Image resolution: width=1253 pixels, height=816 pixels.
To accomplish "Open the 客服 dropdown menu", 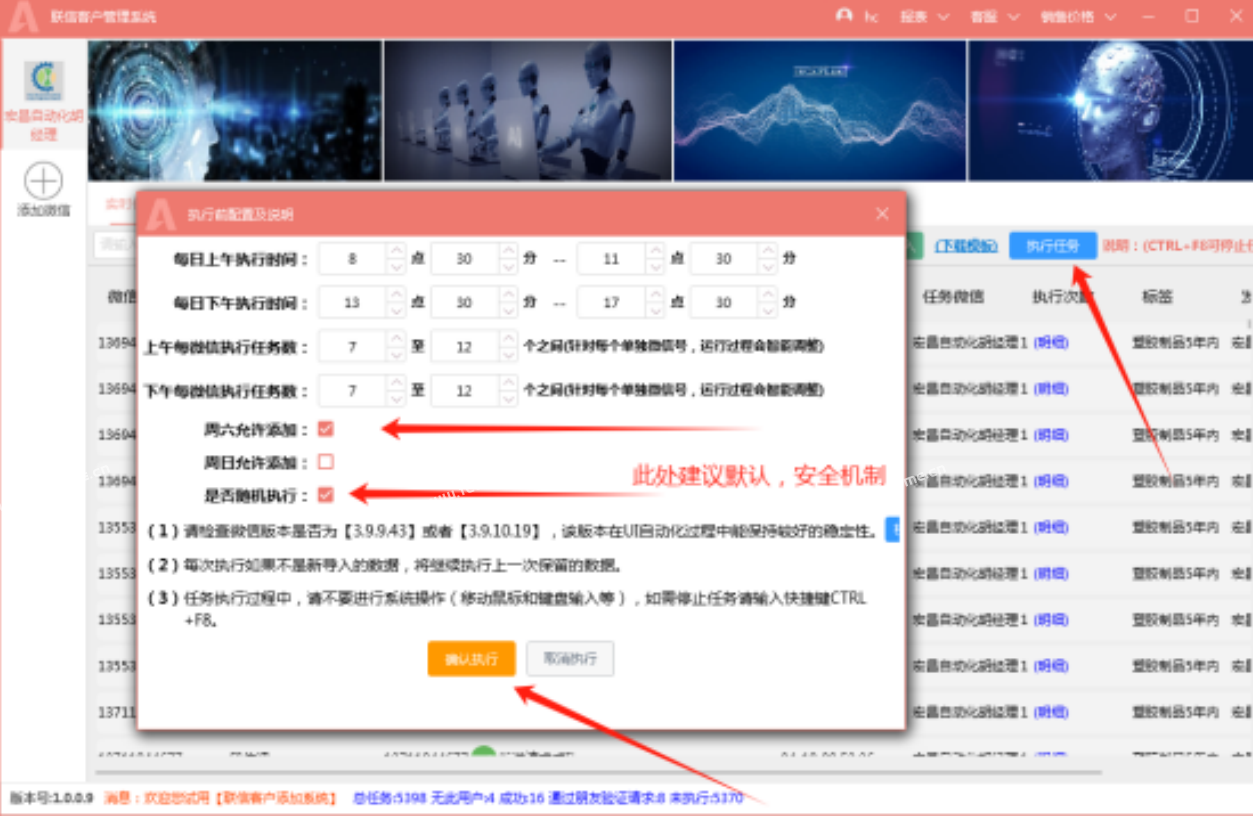I will [x=993, y=17].
